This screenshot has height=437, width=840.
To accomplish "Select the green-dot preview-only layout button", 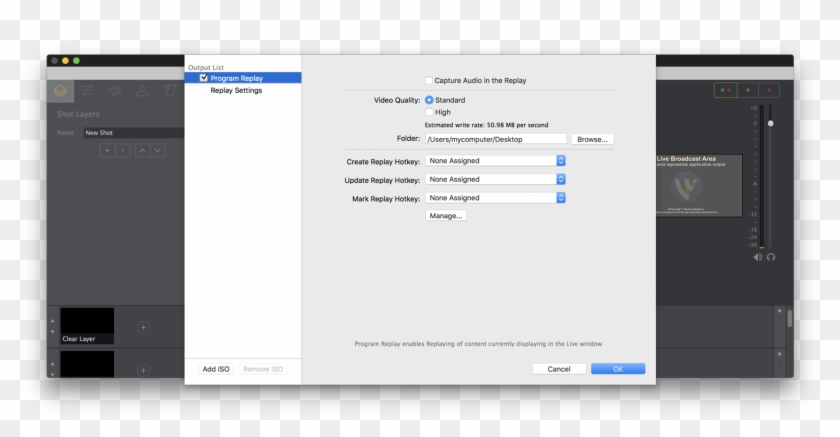I will click(748, 90).
